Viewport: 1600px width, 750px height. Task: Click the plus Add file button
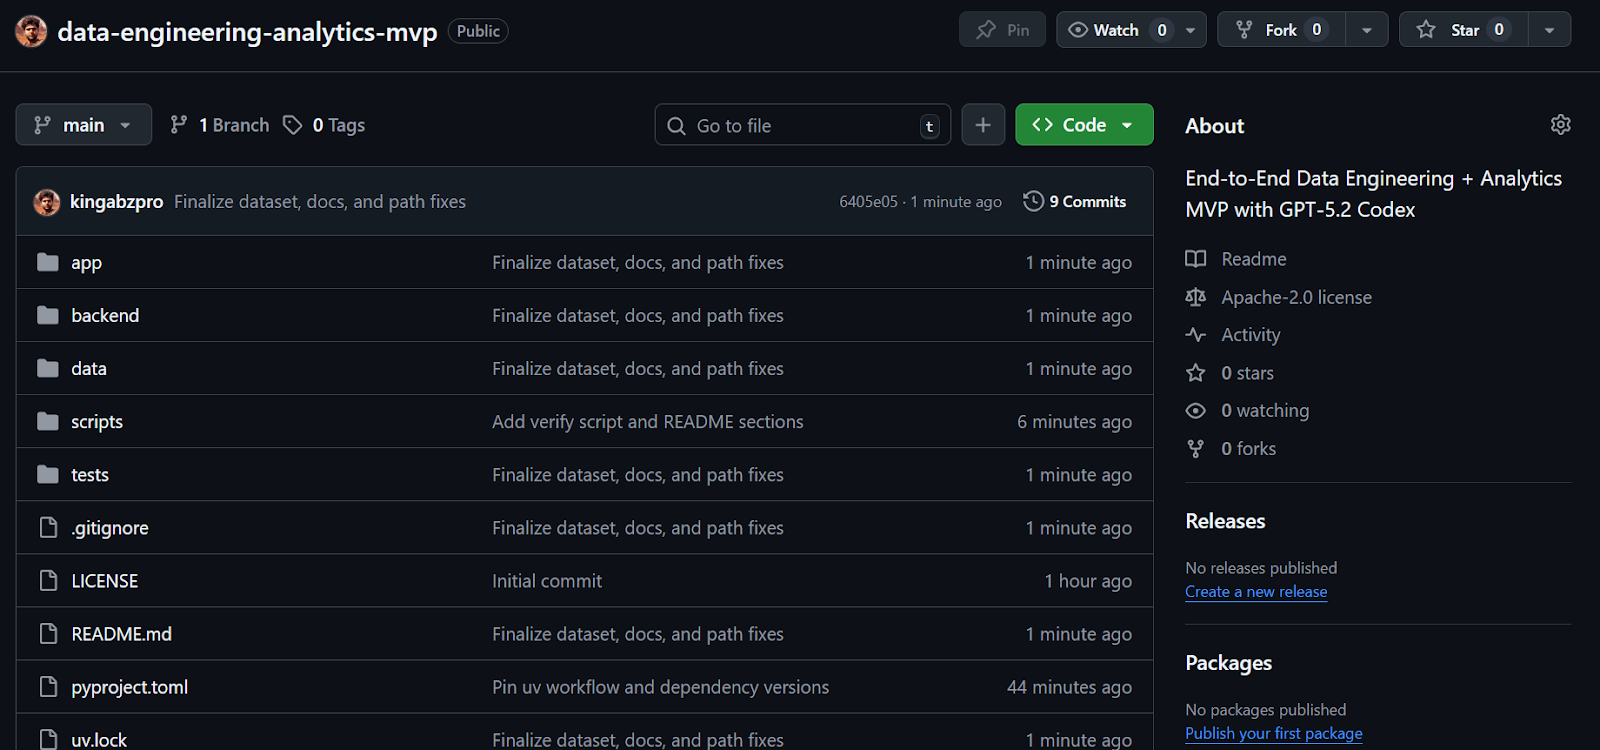tap(983, 125)
